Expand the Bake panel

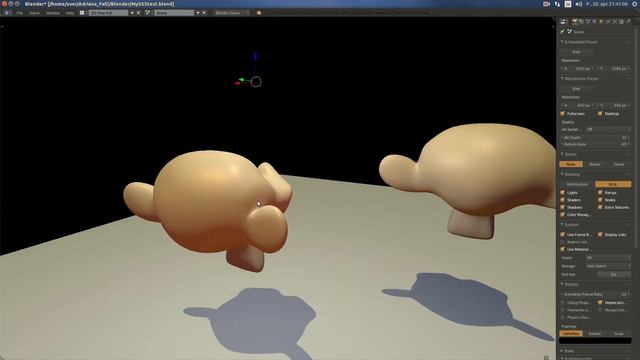562,351
